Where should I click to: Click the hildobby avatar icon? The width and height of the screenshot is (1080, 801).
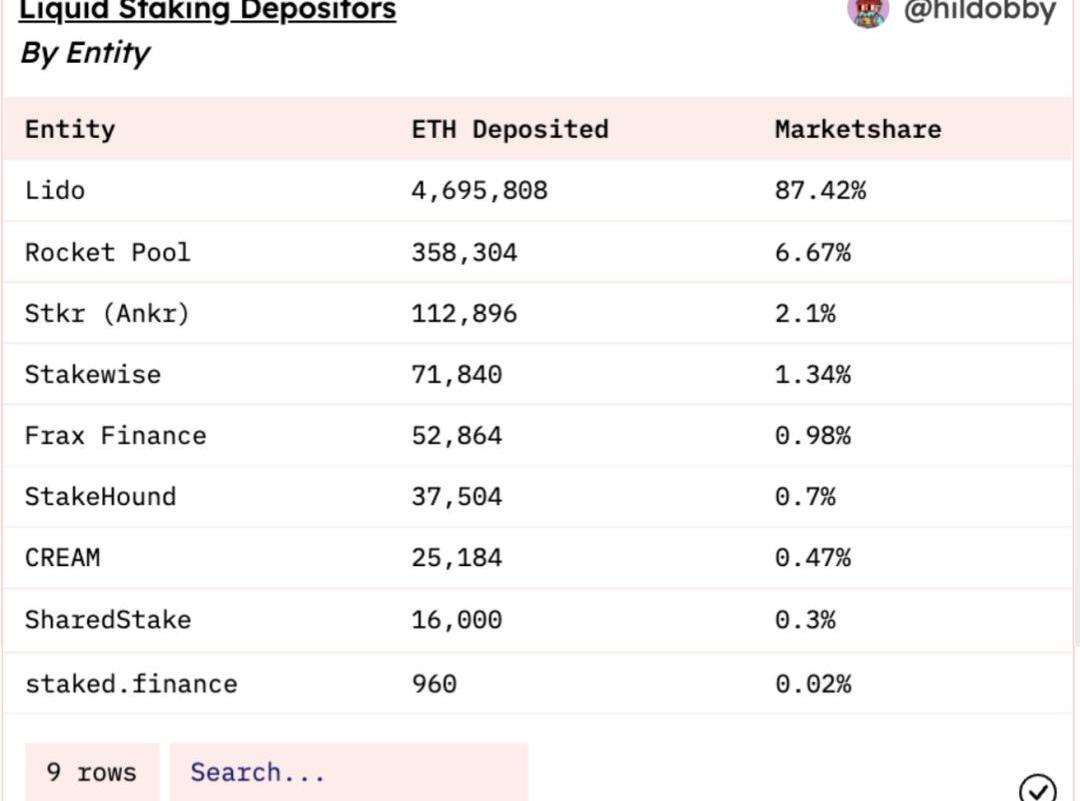[x=867, y=10]
